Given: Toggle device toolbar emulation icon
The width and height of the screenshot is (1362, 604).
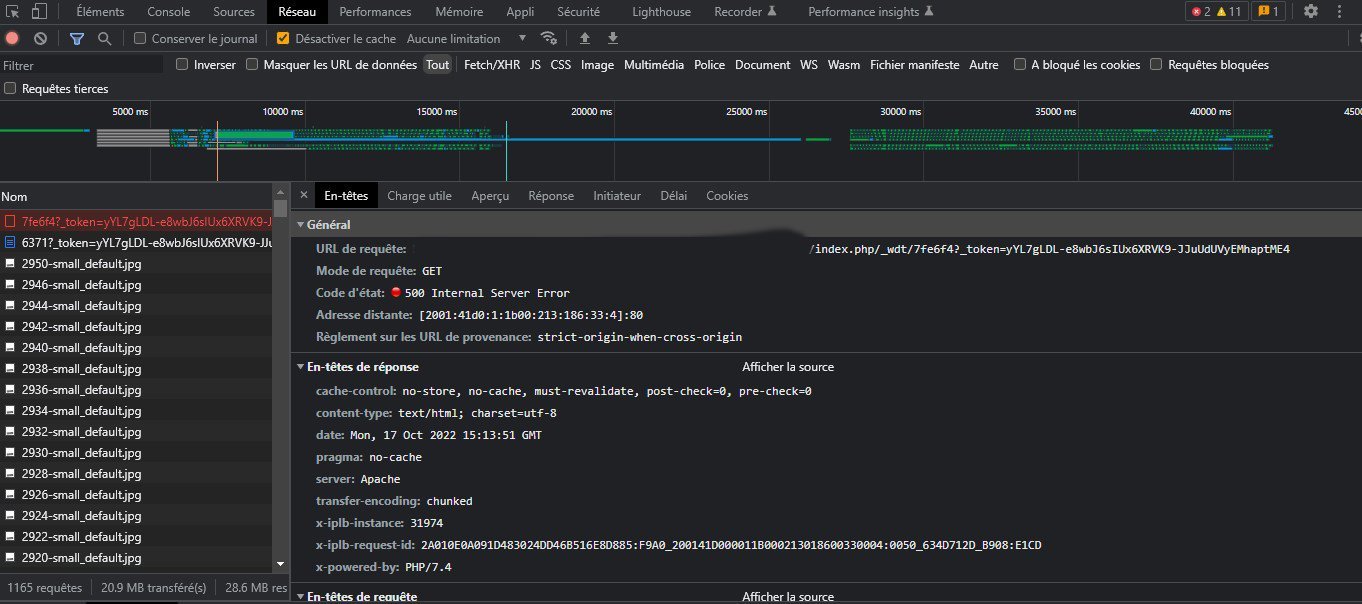Looking at the screenshot, I should coord(39,12).
